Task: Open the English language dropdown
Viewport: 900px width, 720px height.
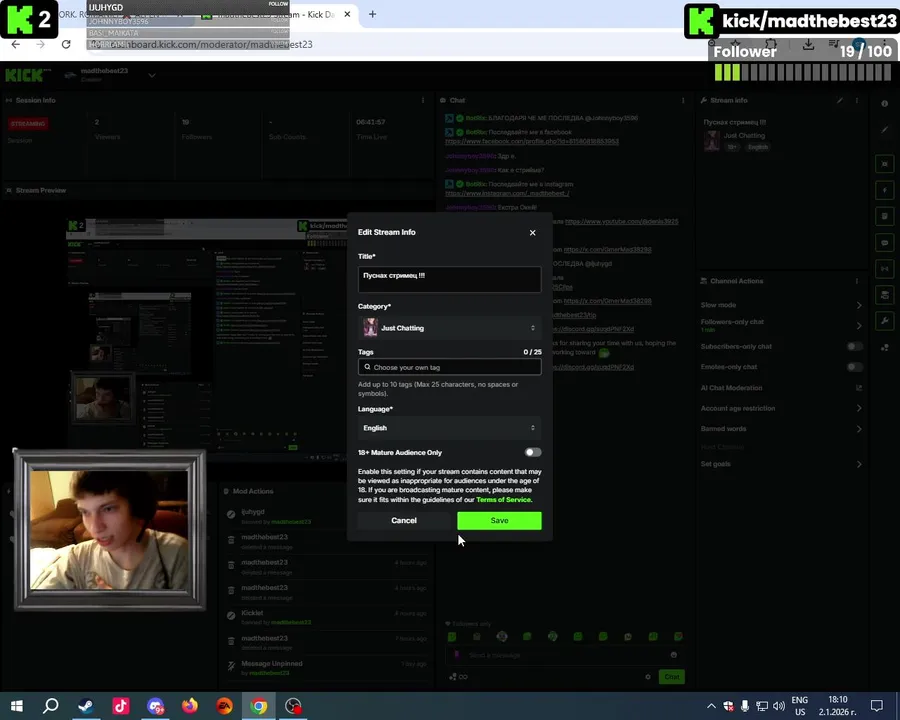Action: click(449, 428)
